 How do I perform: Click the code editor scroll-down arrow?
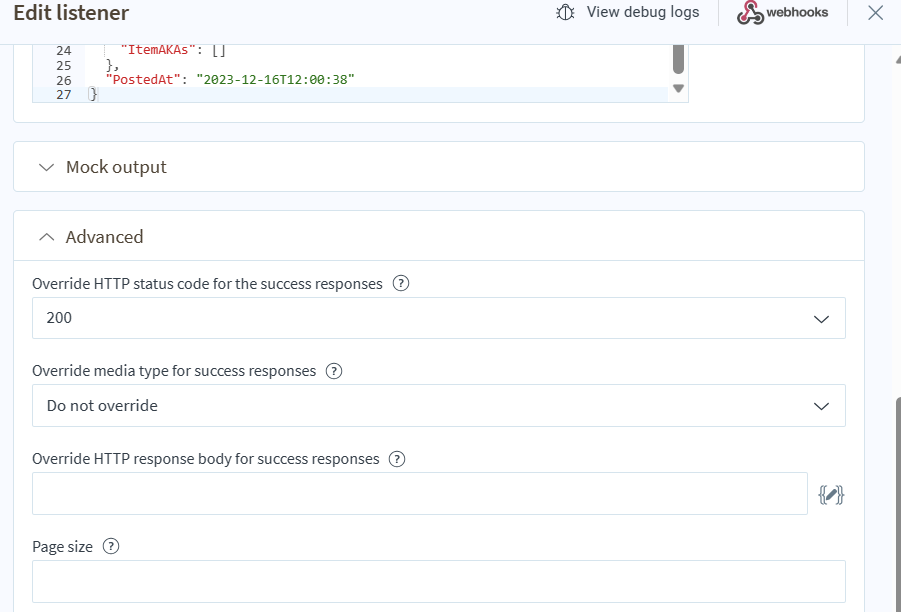(x=678, y=88)
